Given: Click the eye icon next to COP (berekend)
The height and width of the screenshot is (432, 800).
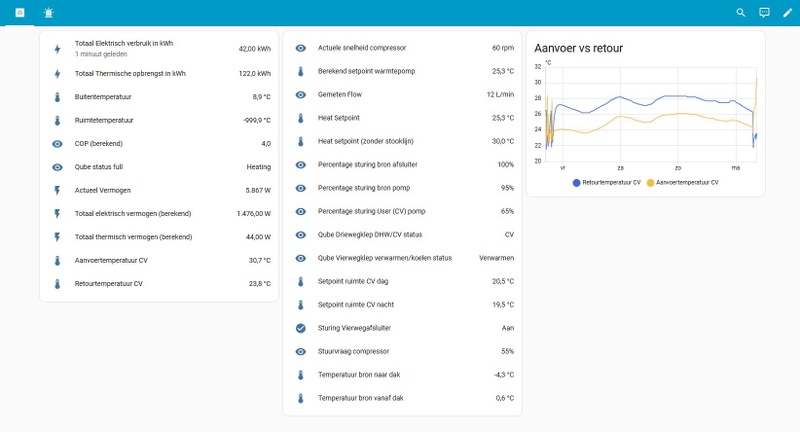Looking at the screenshot, I should coord(57,144).
